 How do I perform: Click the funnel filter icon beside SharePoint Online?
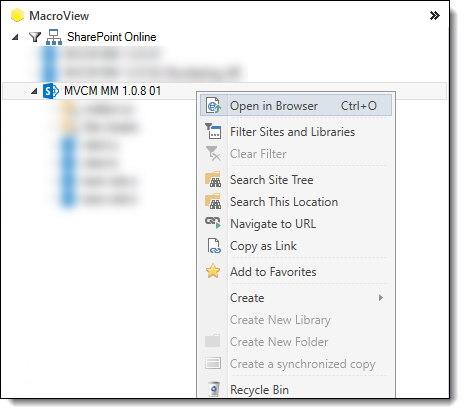pyautogui.click(x=35, y=37)
